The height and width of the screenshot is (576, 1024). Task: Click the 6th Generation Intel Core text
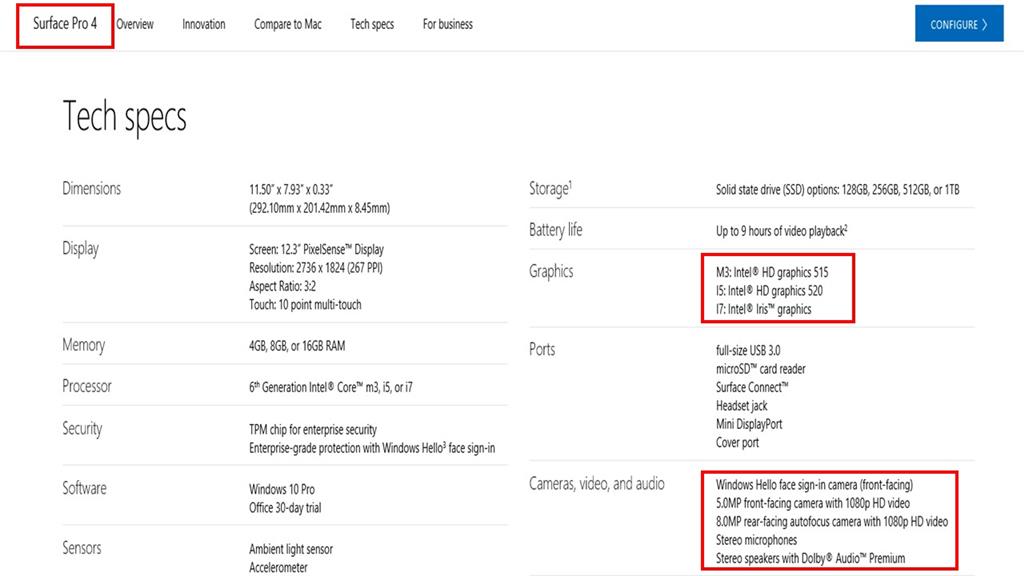(x=330, y=387)
